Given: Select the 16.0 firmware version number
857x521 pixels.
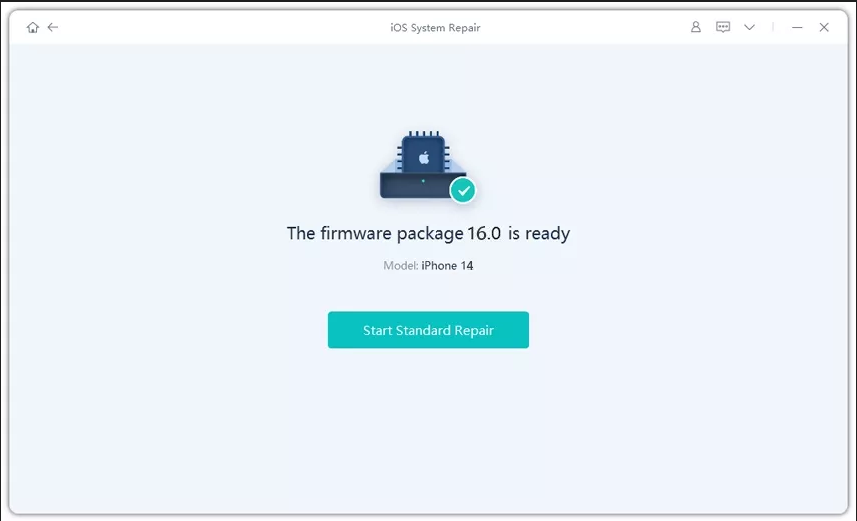Looking at the screenshot, I should (484, 234).
